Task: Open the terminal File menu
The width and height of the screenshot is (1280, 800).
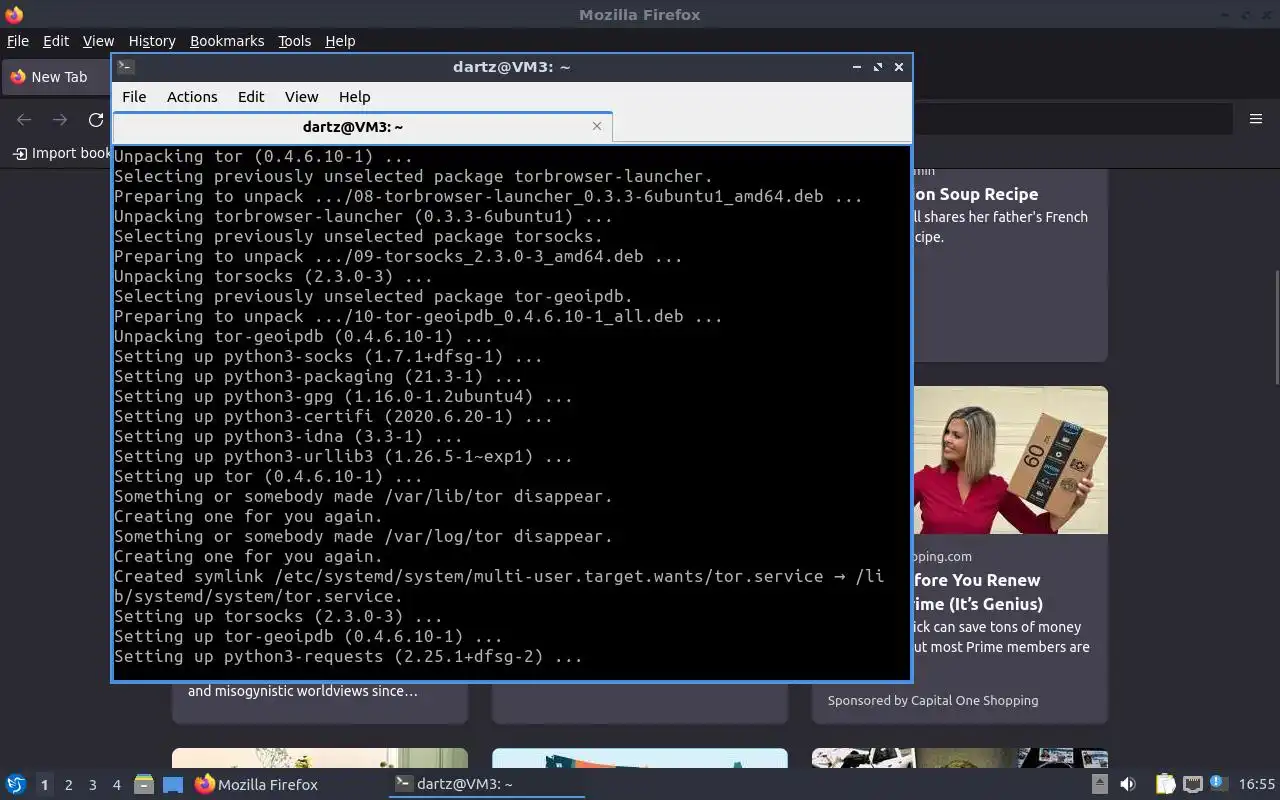Action: click(134, 97)
